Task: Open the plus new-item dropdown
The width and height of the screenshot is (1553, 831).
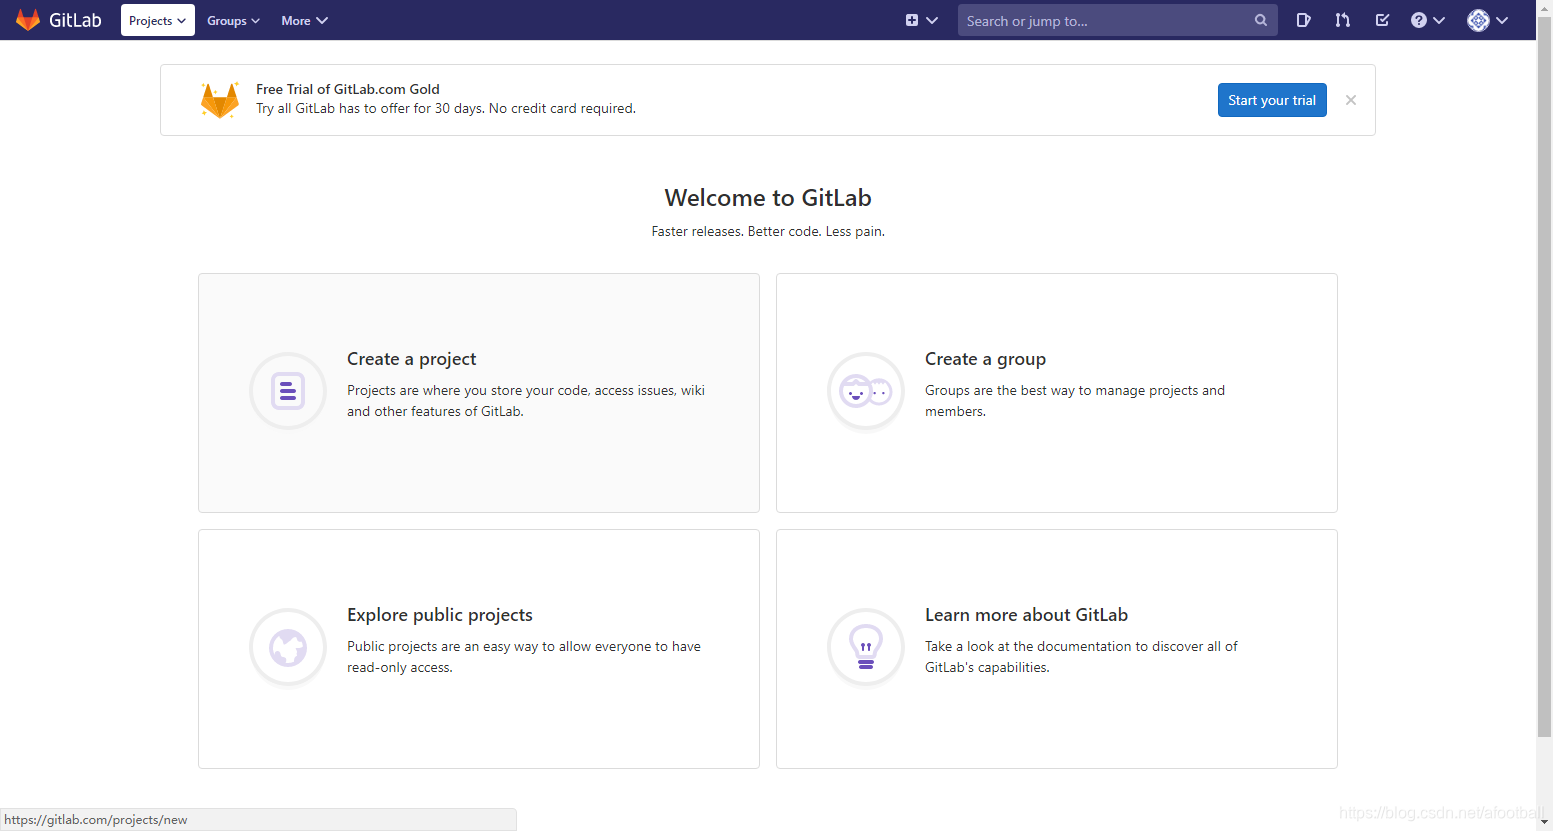Action: click(x=921, y=20)
